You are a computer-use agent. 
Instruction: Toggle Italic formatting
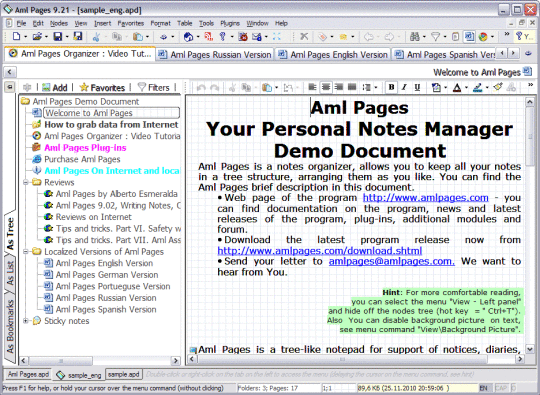[x=404, y=87]
